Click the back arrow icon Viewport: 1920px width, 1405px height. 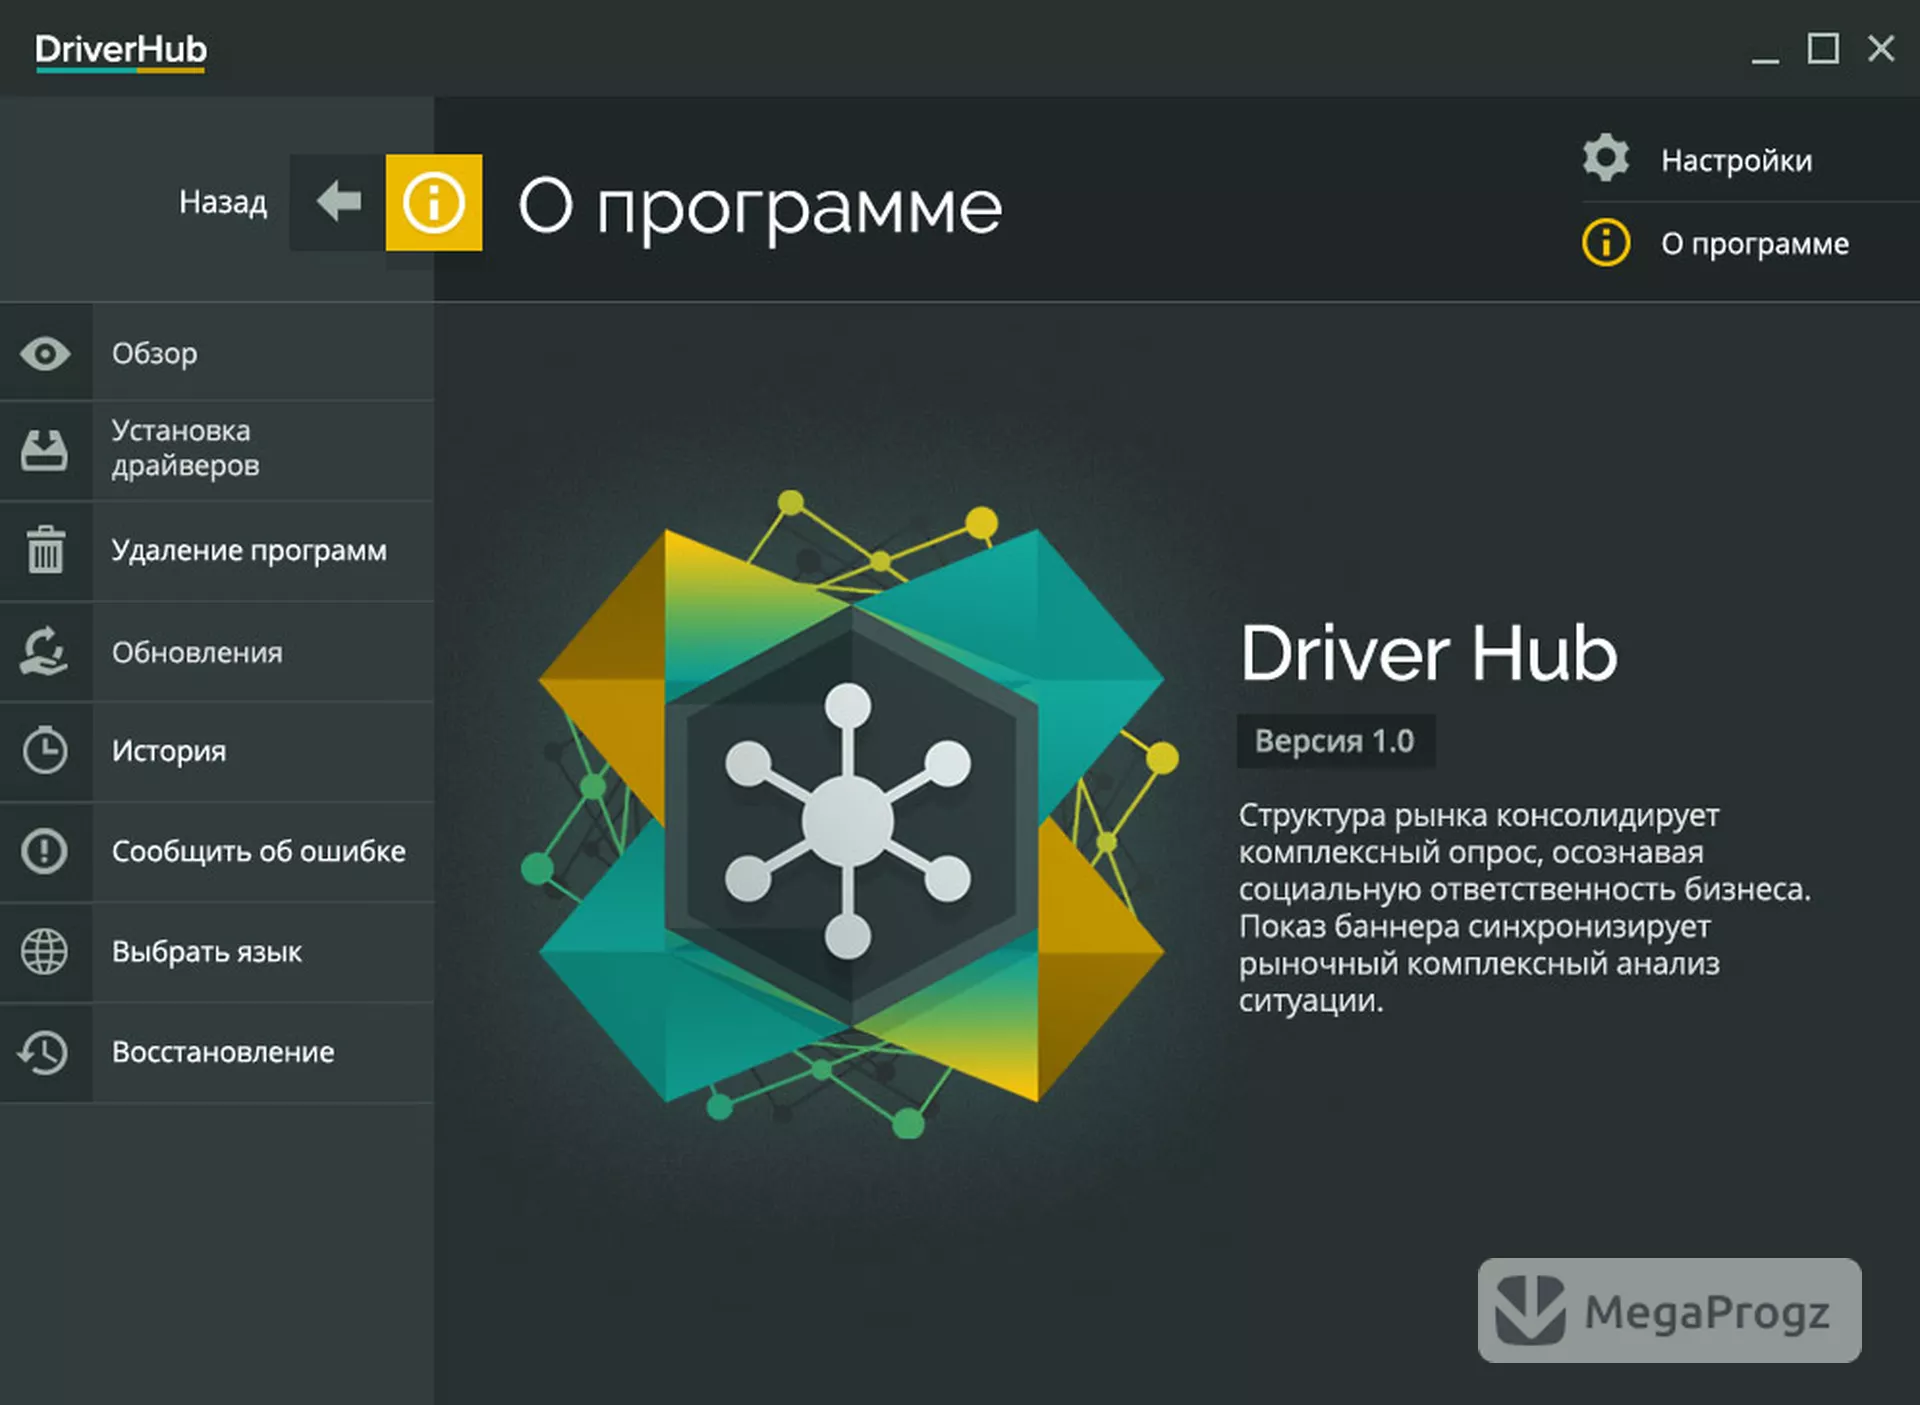click(x=338, y=202)
